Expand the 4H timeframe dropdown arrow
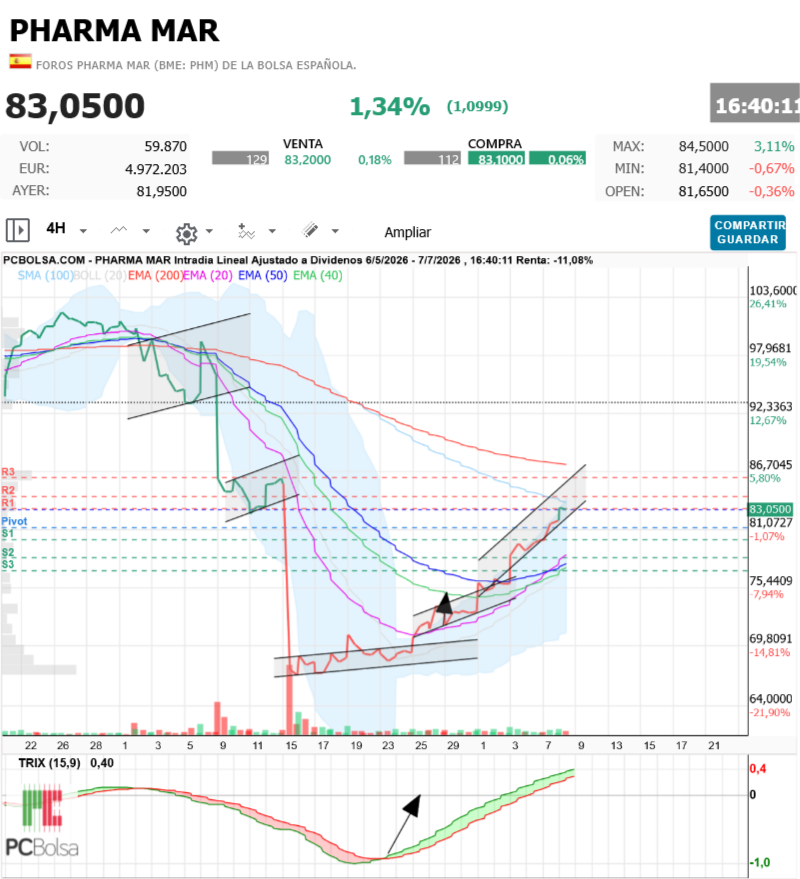800x879 pixels. [83, 231]
